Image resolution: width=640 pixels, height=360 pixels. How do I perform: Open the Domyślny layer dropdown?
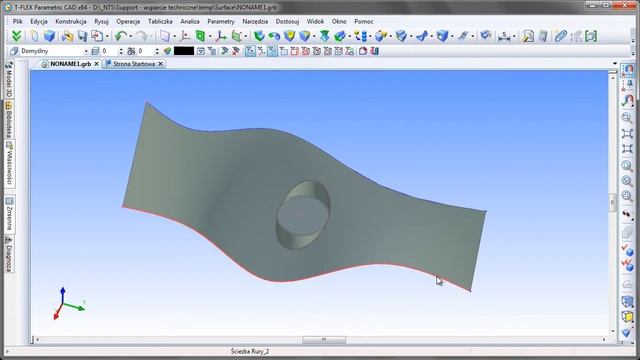85,51
